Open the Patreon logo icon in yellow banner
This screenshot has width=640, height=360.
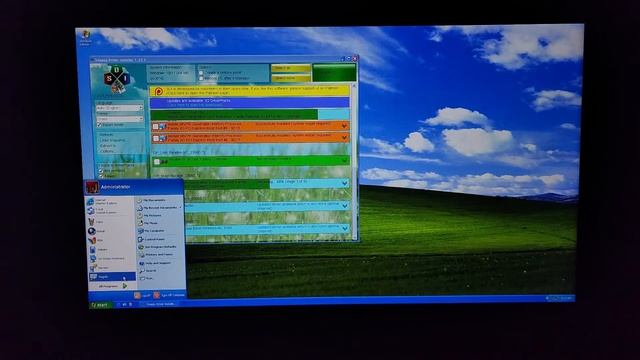tap(159, 91)
